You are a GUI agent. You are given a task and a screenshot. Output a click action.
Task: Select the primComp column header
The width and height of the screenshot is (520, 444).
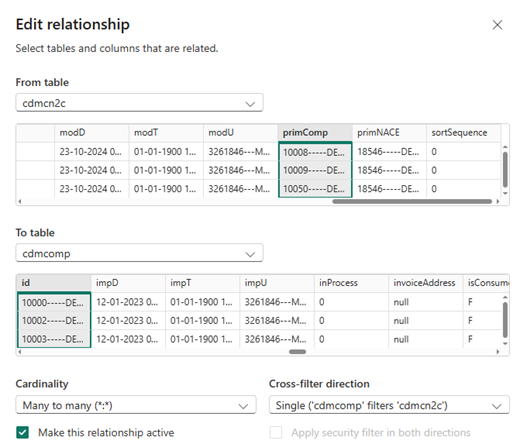pyautogui.click(x=315, y=133)
